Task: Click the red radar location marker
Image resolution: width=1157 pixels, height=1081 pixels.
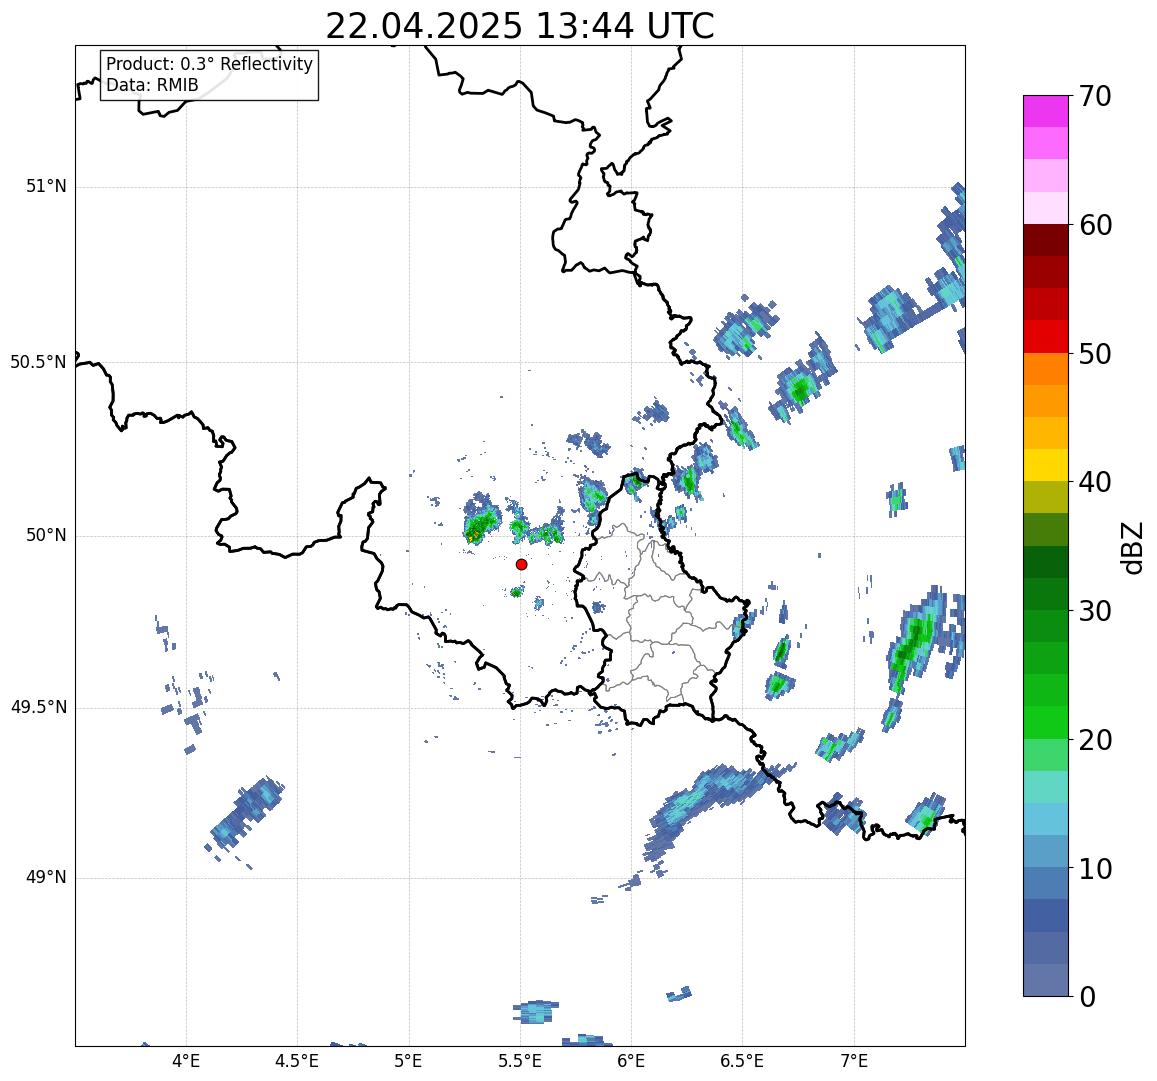Action: pos(522,564)
